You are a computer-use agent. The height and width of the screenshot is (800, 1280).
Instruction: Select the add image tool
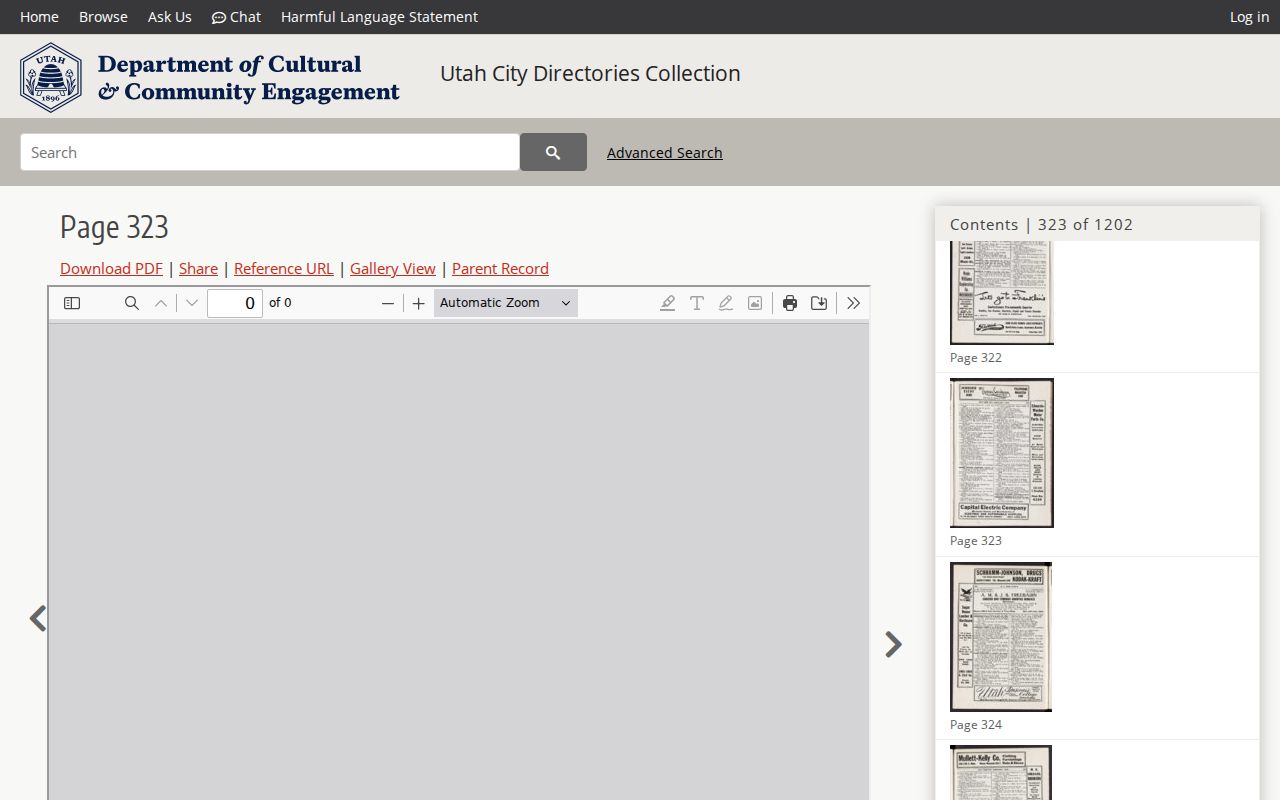point(755,303)
